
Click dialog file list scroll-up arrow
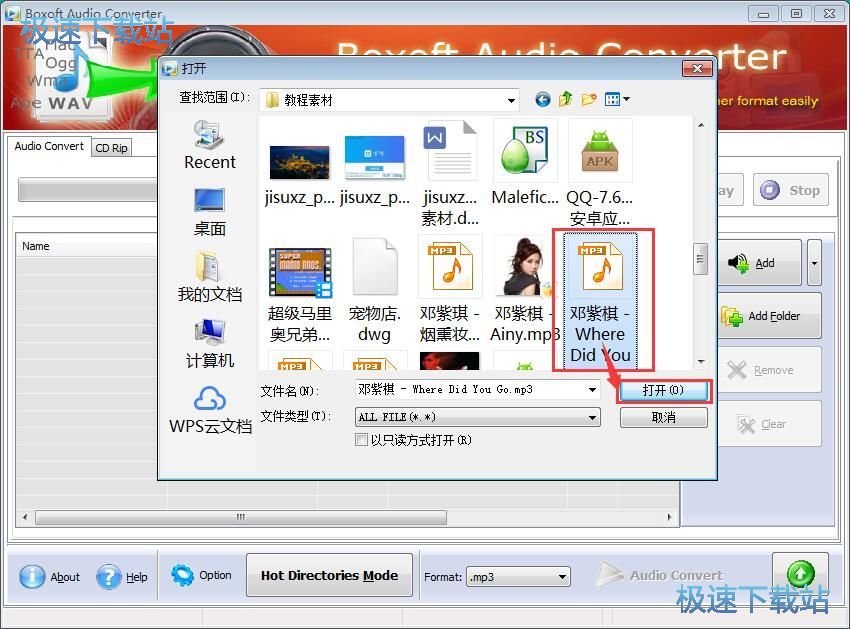(x=701, y=125)
